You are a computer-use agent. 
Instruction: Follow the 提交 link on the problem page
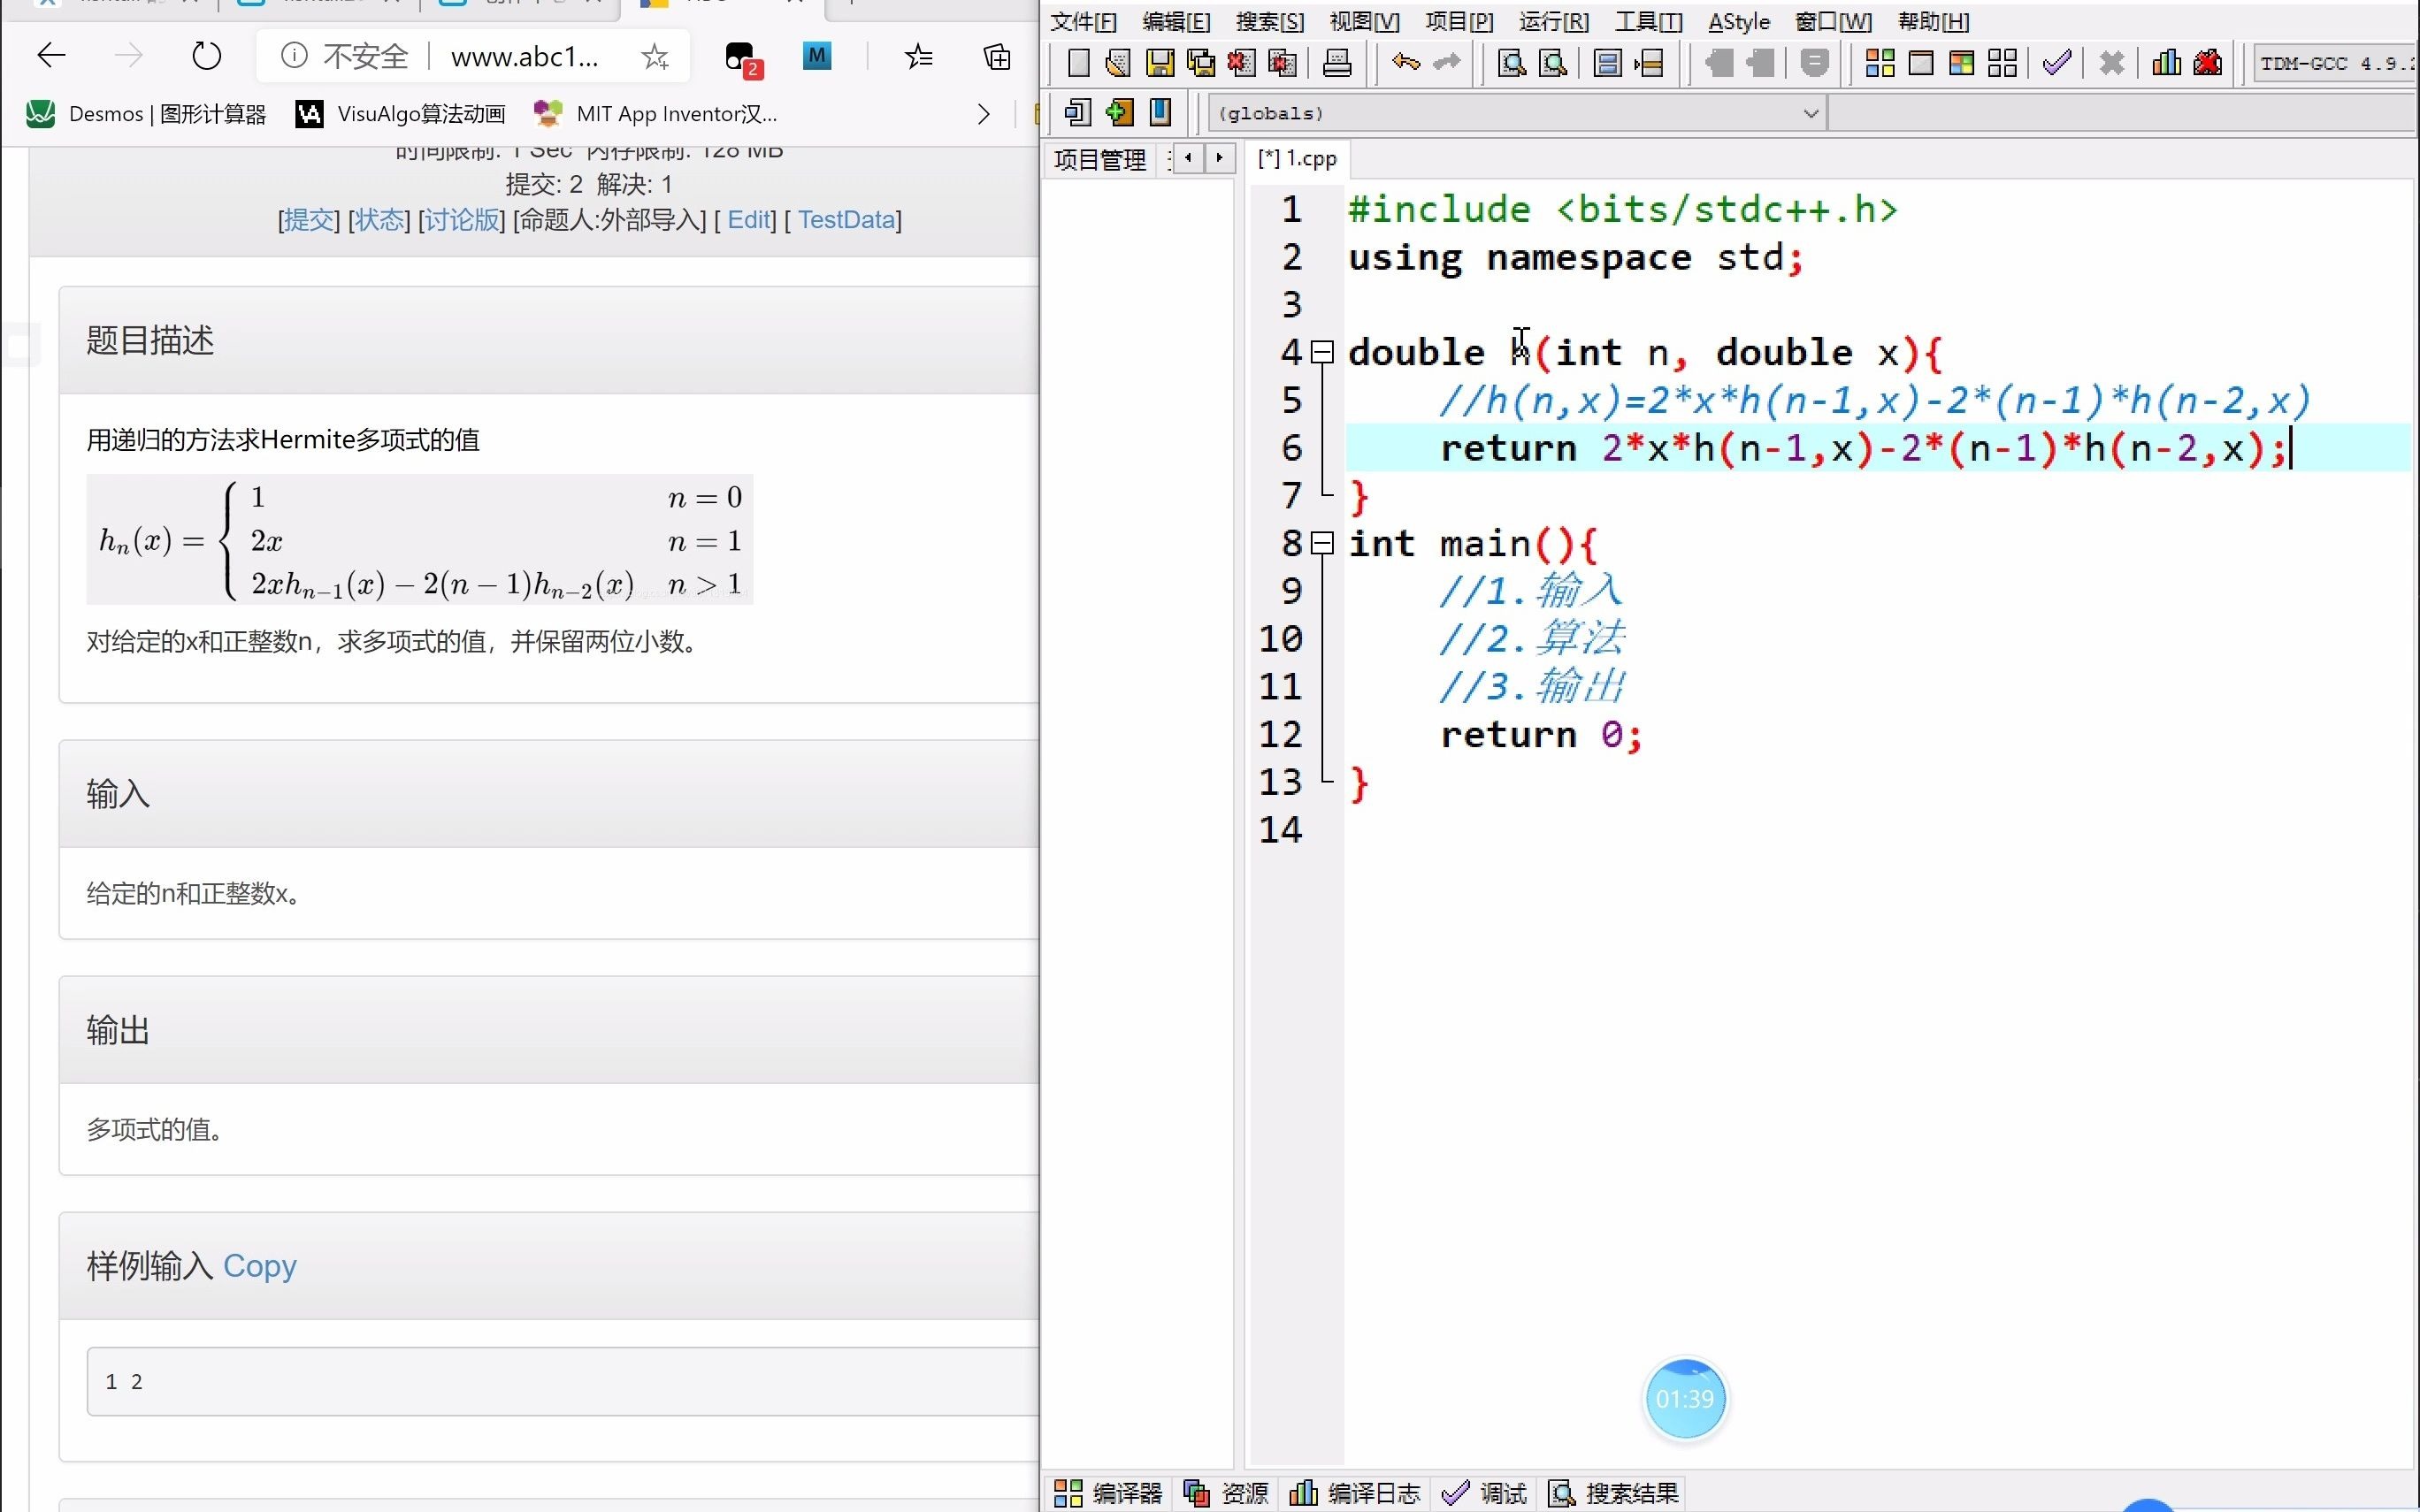308,219
